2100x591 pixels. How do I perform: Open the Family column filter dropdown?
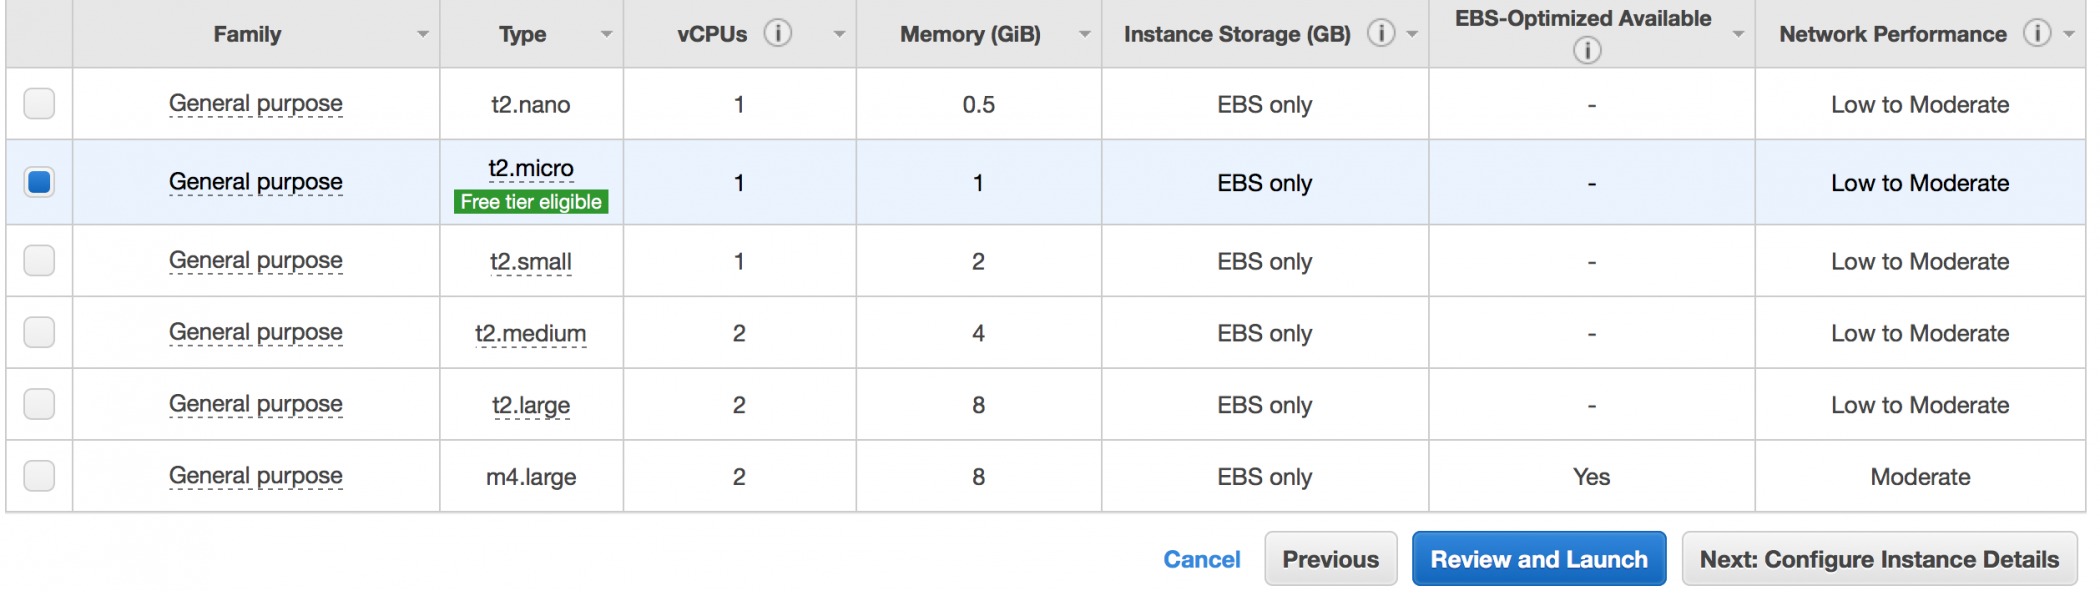(x=423, y=35)
